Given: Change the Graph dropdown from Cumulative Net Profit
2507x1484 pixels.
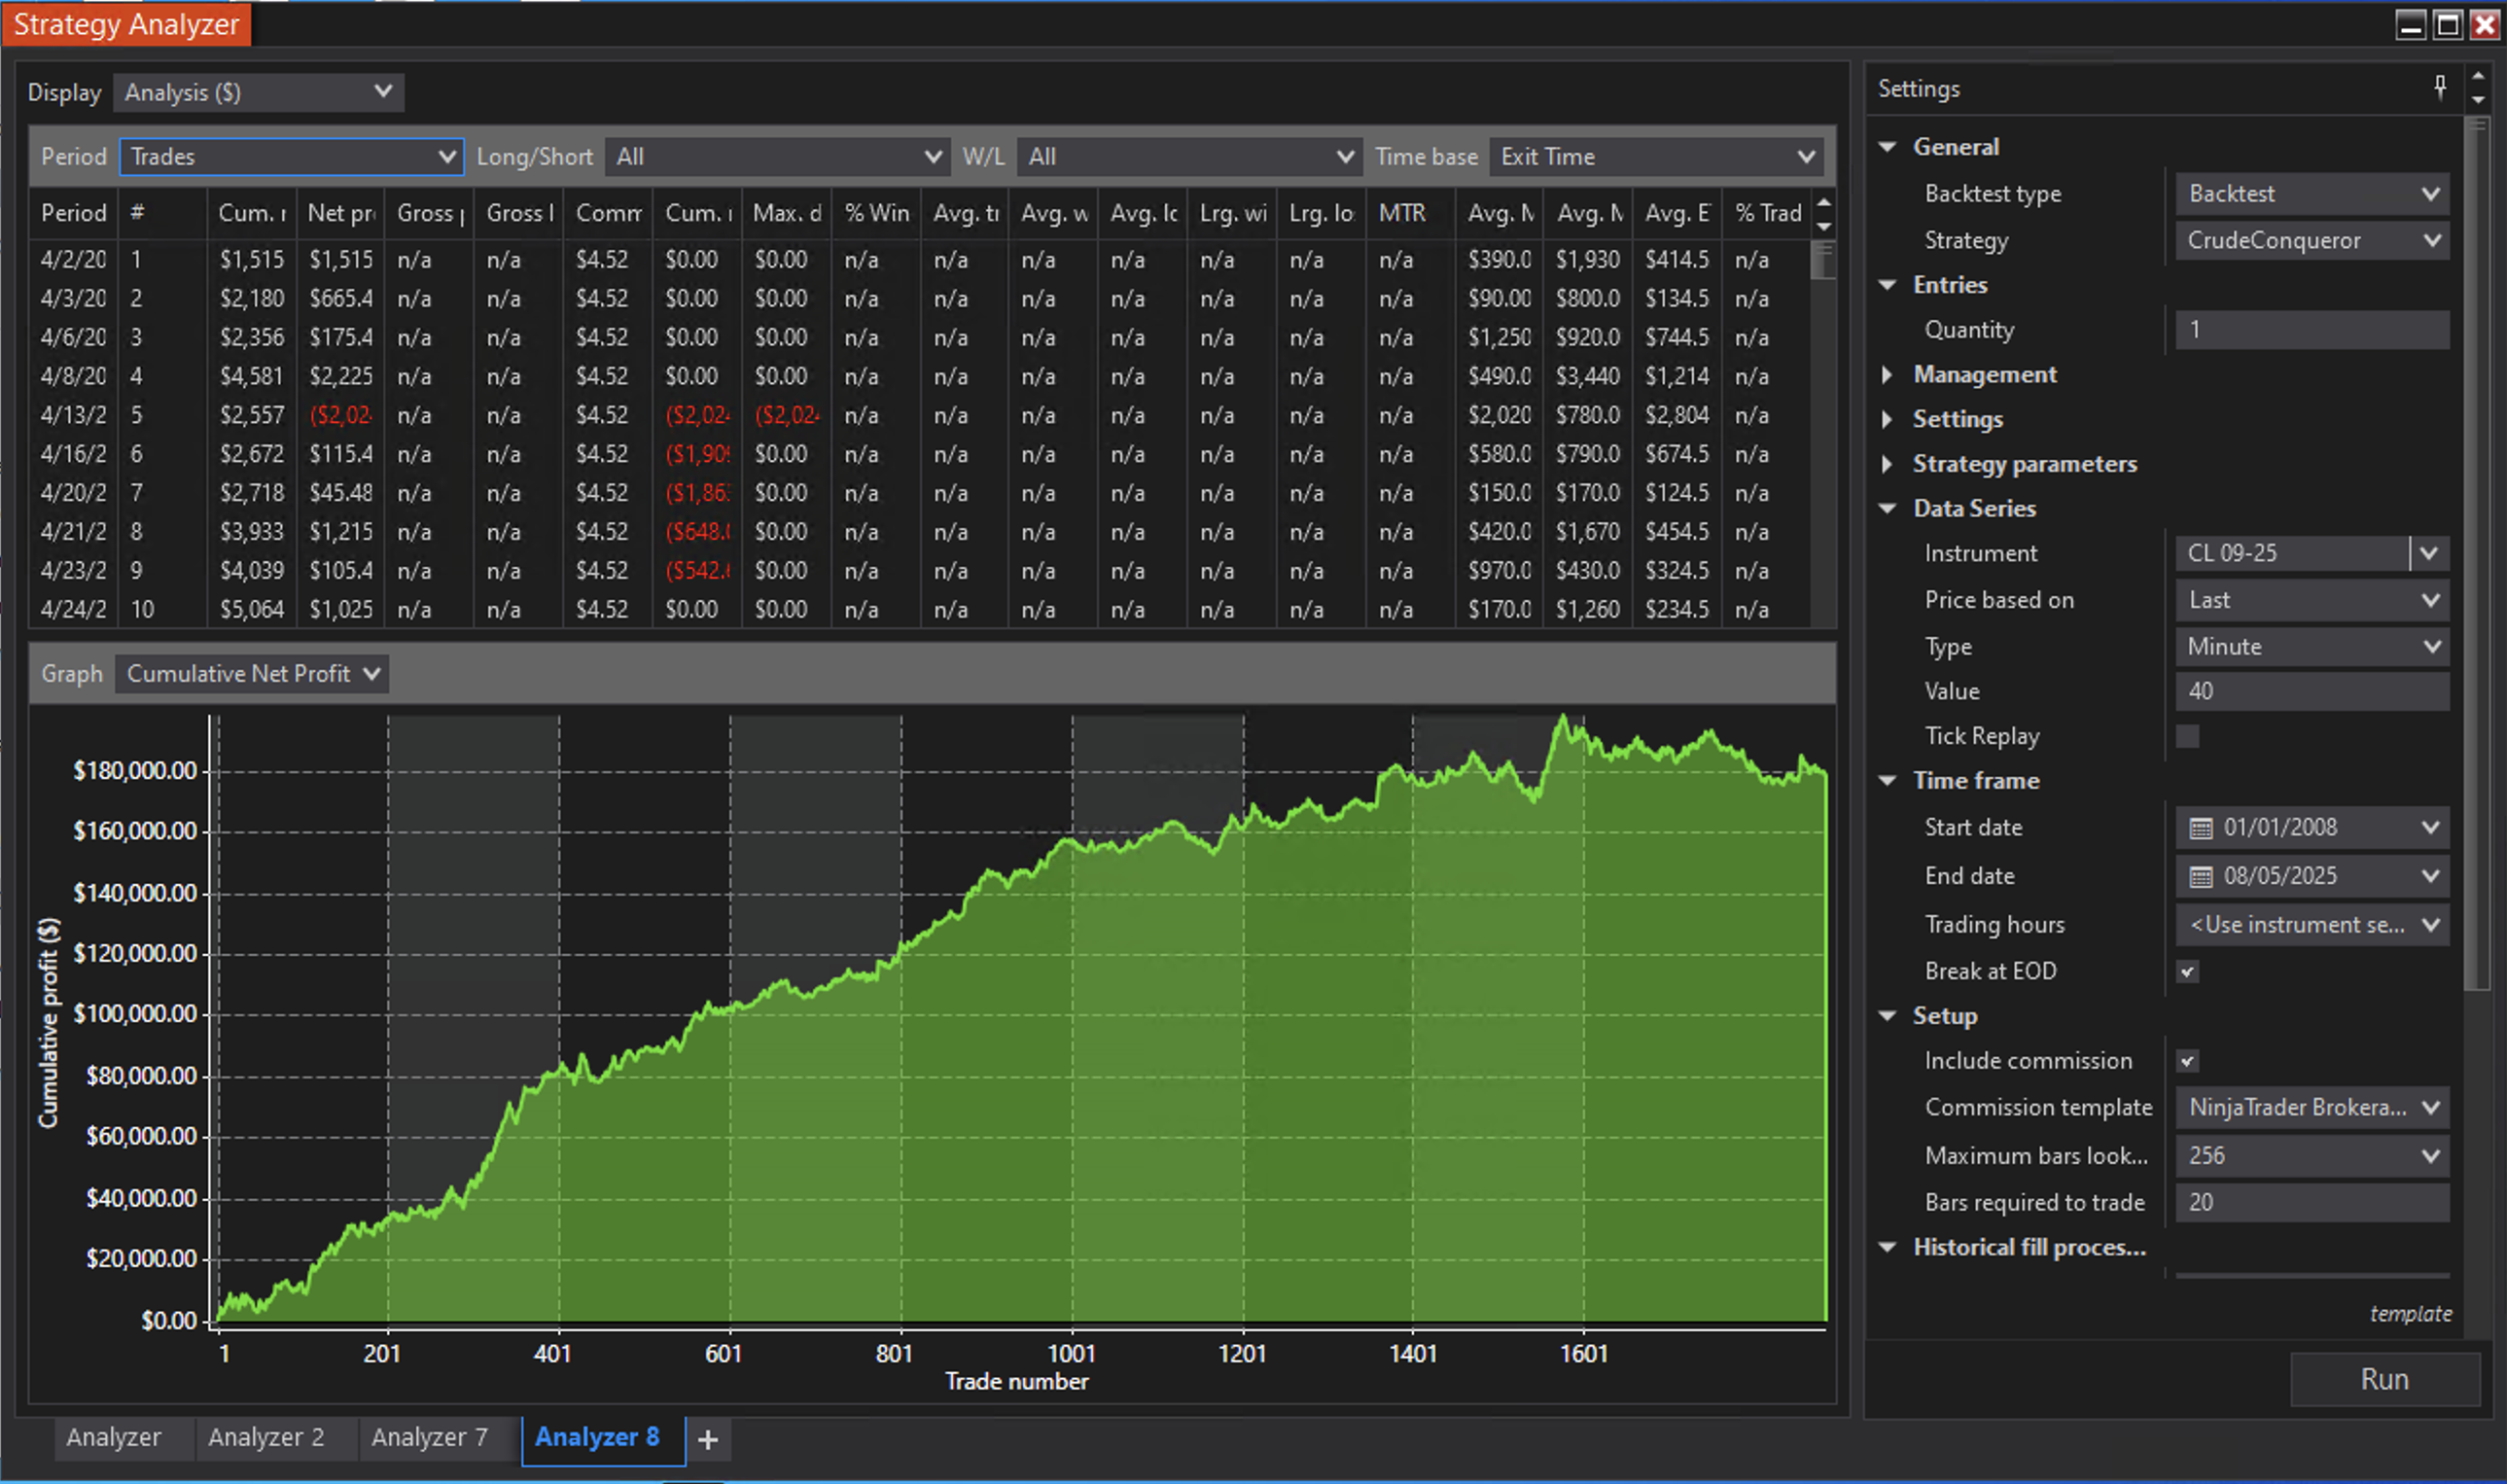Looking at the screenshot, I should tap(250, 673).
